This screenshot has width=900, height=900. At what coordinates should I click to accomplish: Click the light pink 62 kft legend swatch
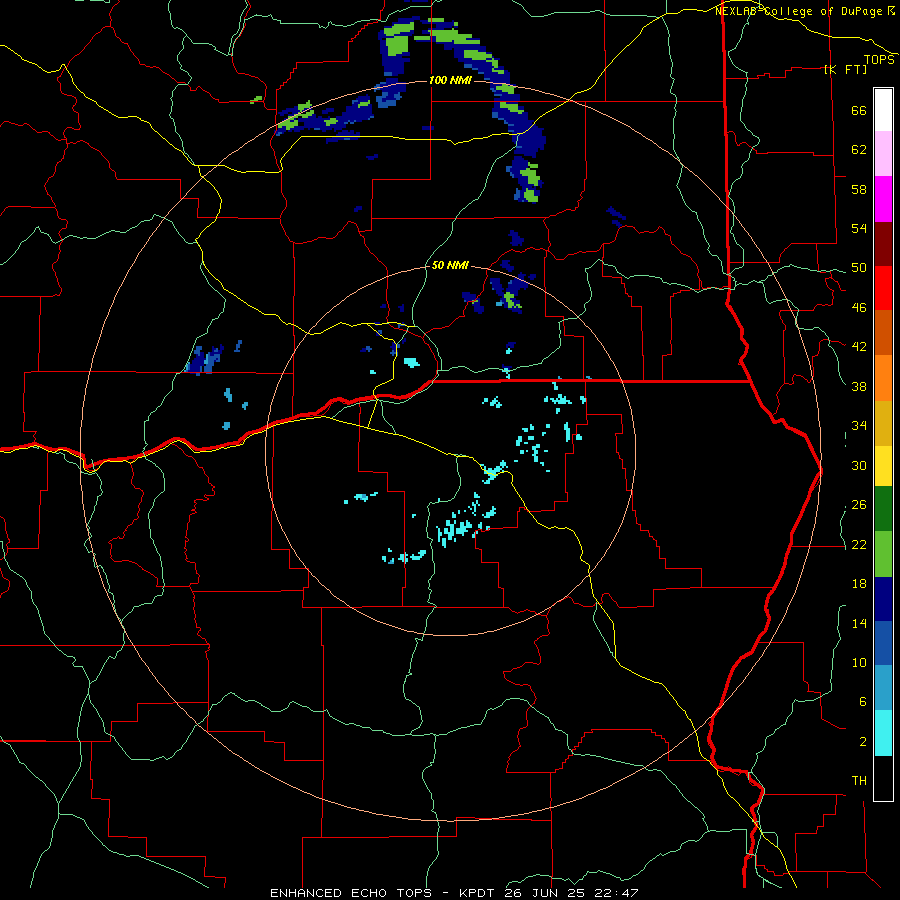(x=883, y=154)
